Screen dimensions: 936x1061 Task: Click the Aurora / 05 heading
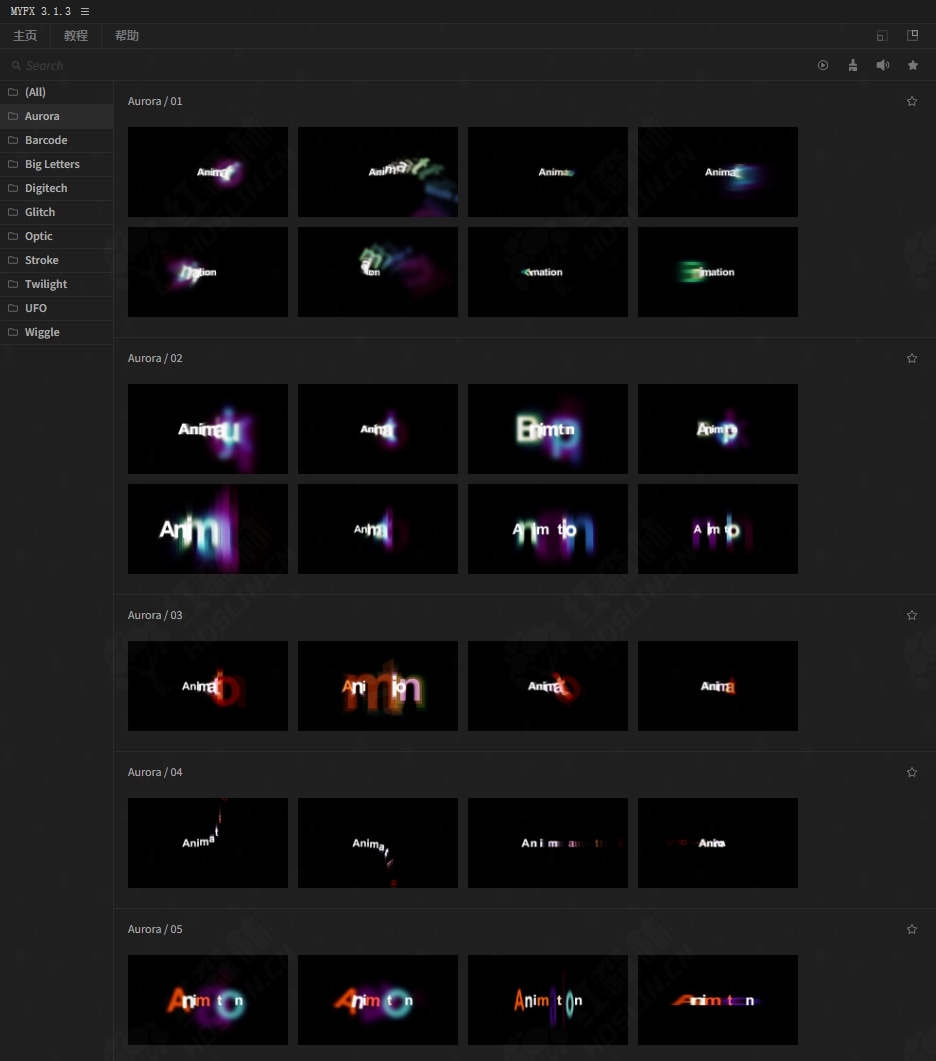(x=155, y=930)
